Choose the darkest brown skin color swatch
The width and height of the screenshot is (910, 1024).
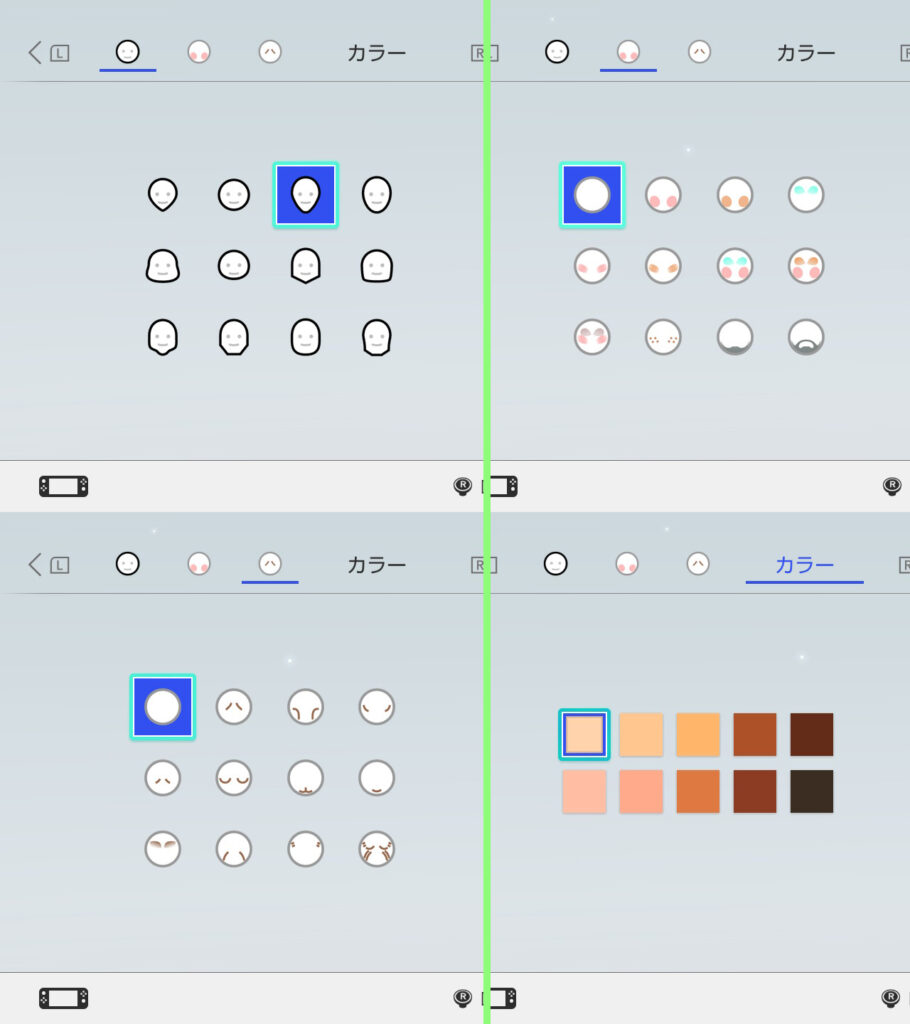click(811, 791)
